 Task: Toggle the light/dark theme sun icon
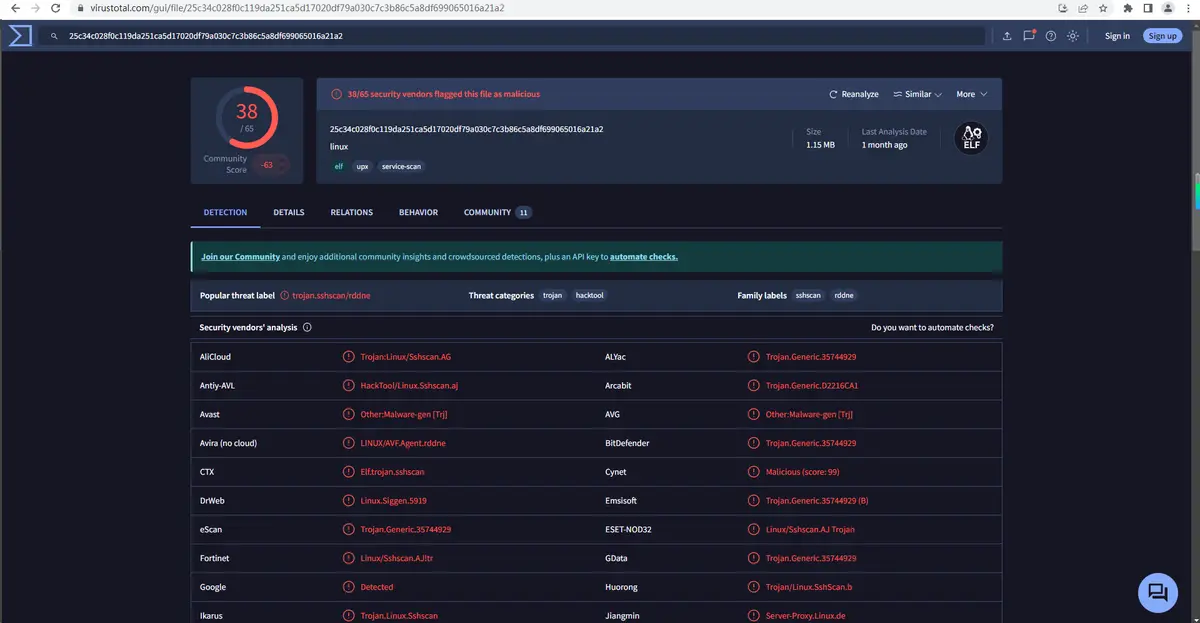click(1073, 36)
